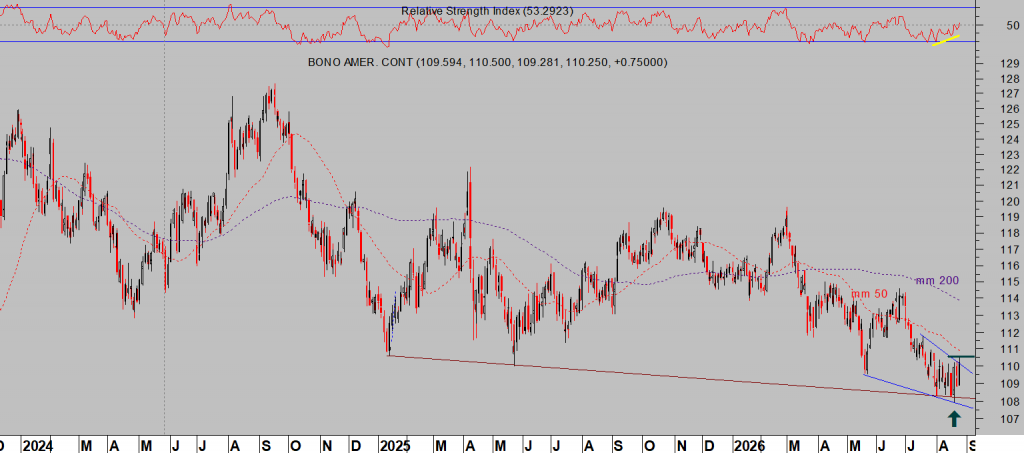Click the 2025 year label on time axis
This screenshot has width=1024, height=453.
[x=394, y=446]
